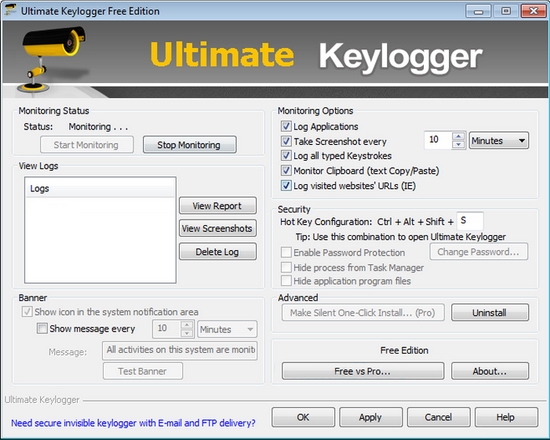Enable Show message every checkbox

[x=42, y=328]
